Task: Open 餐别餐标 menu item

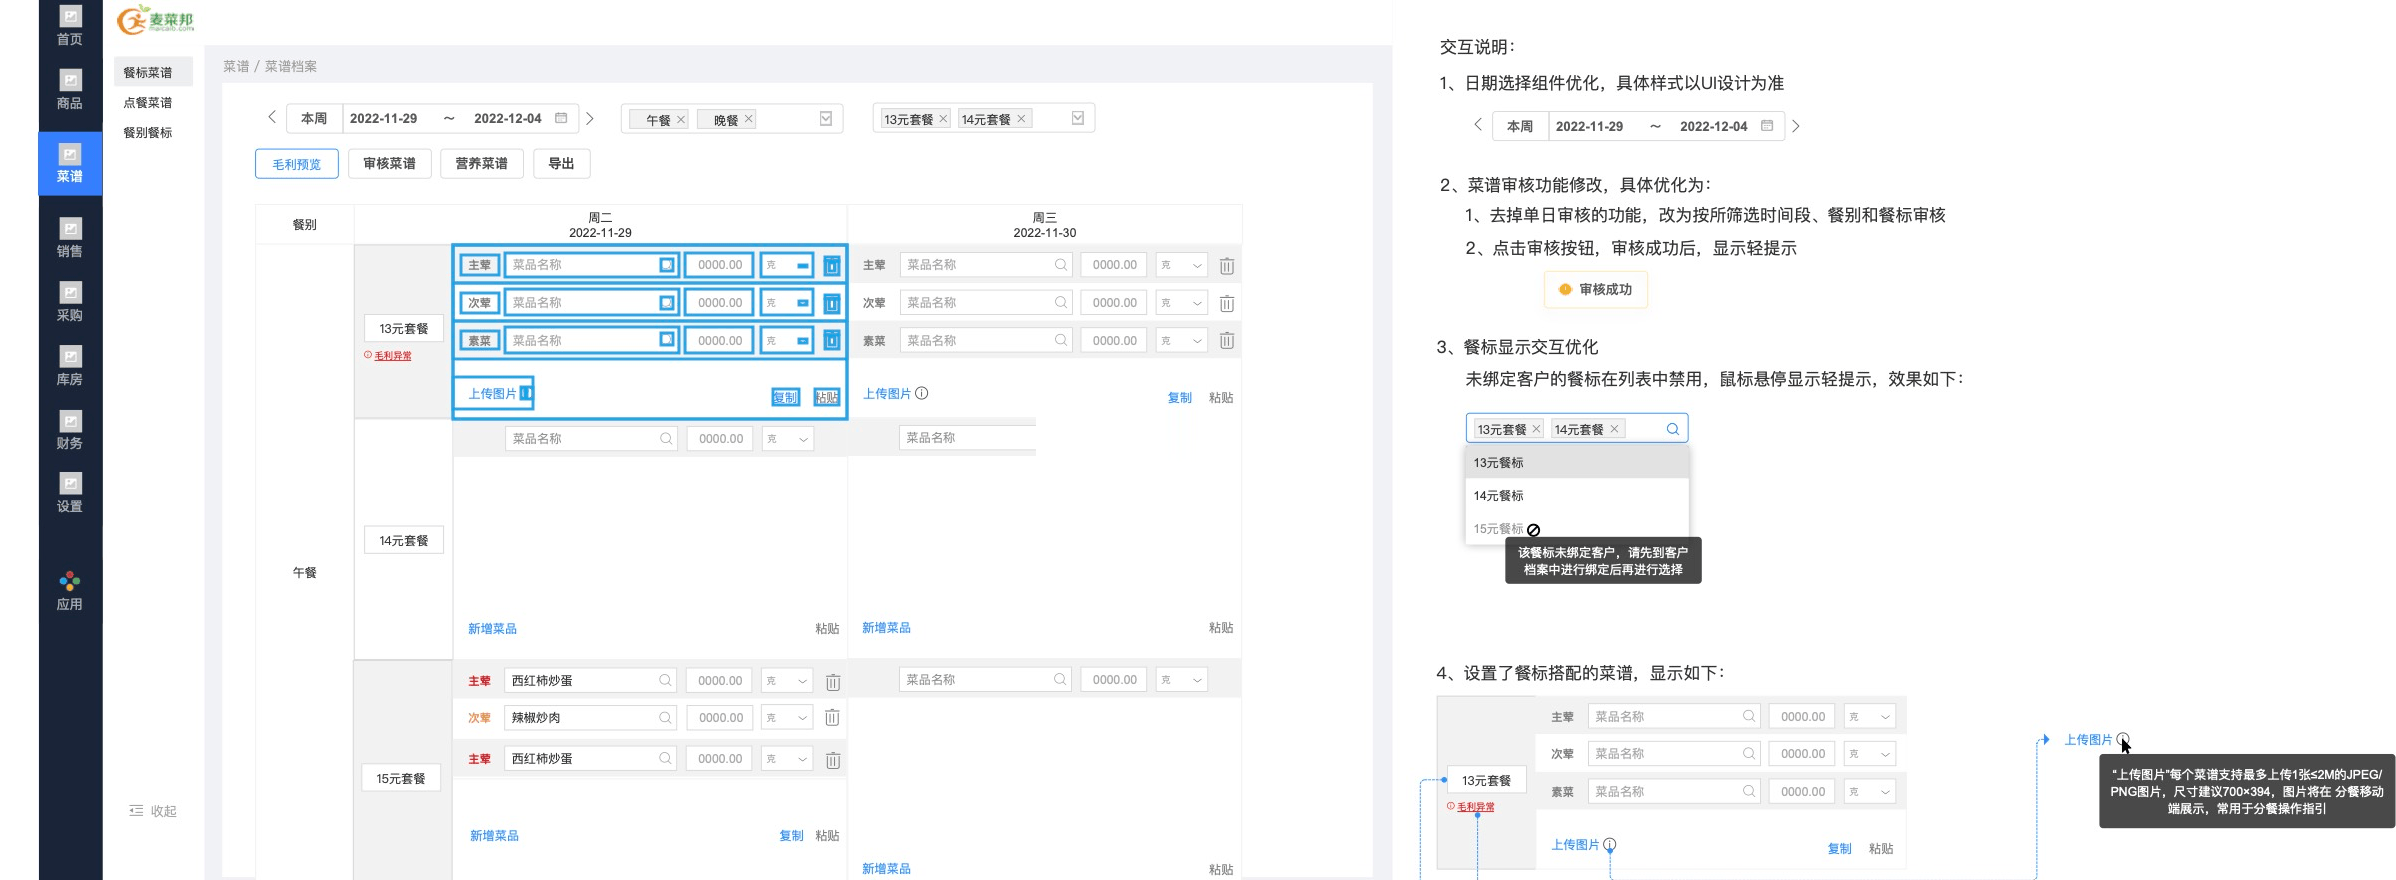Action: click(x=148, y=133)
